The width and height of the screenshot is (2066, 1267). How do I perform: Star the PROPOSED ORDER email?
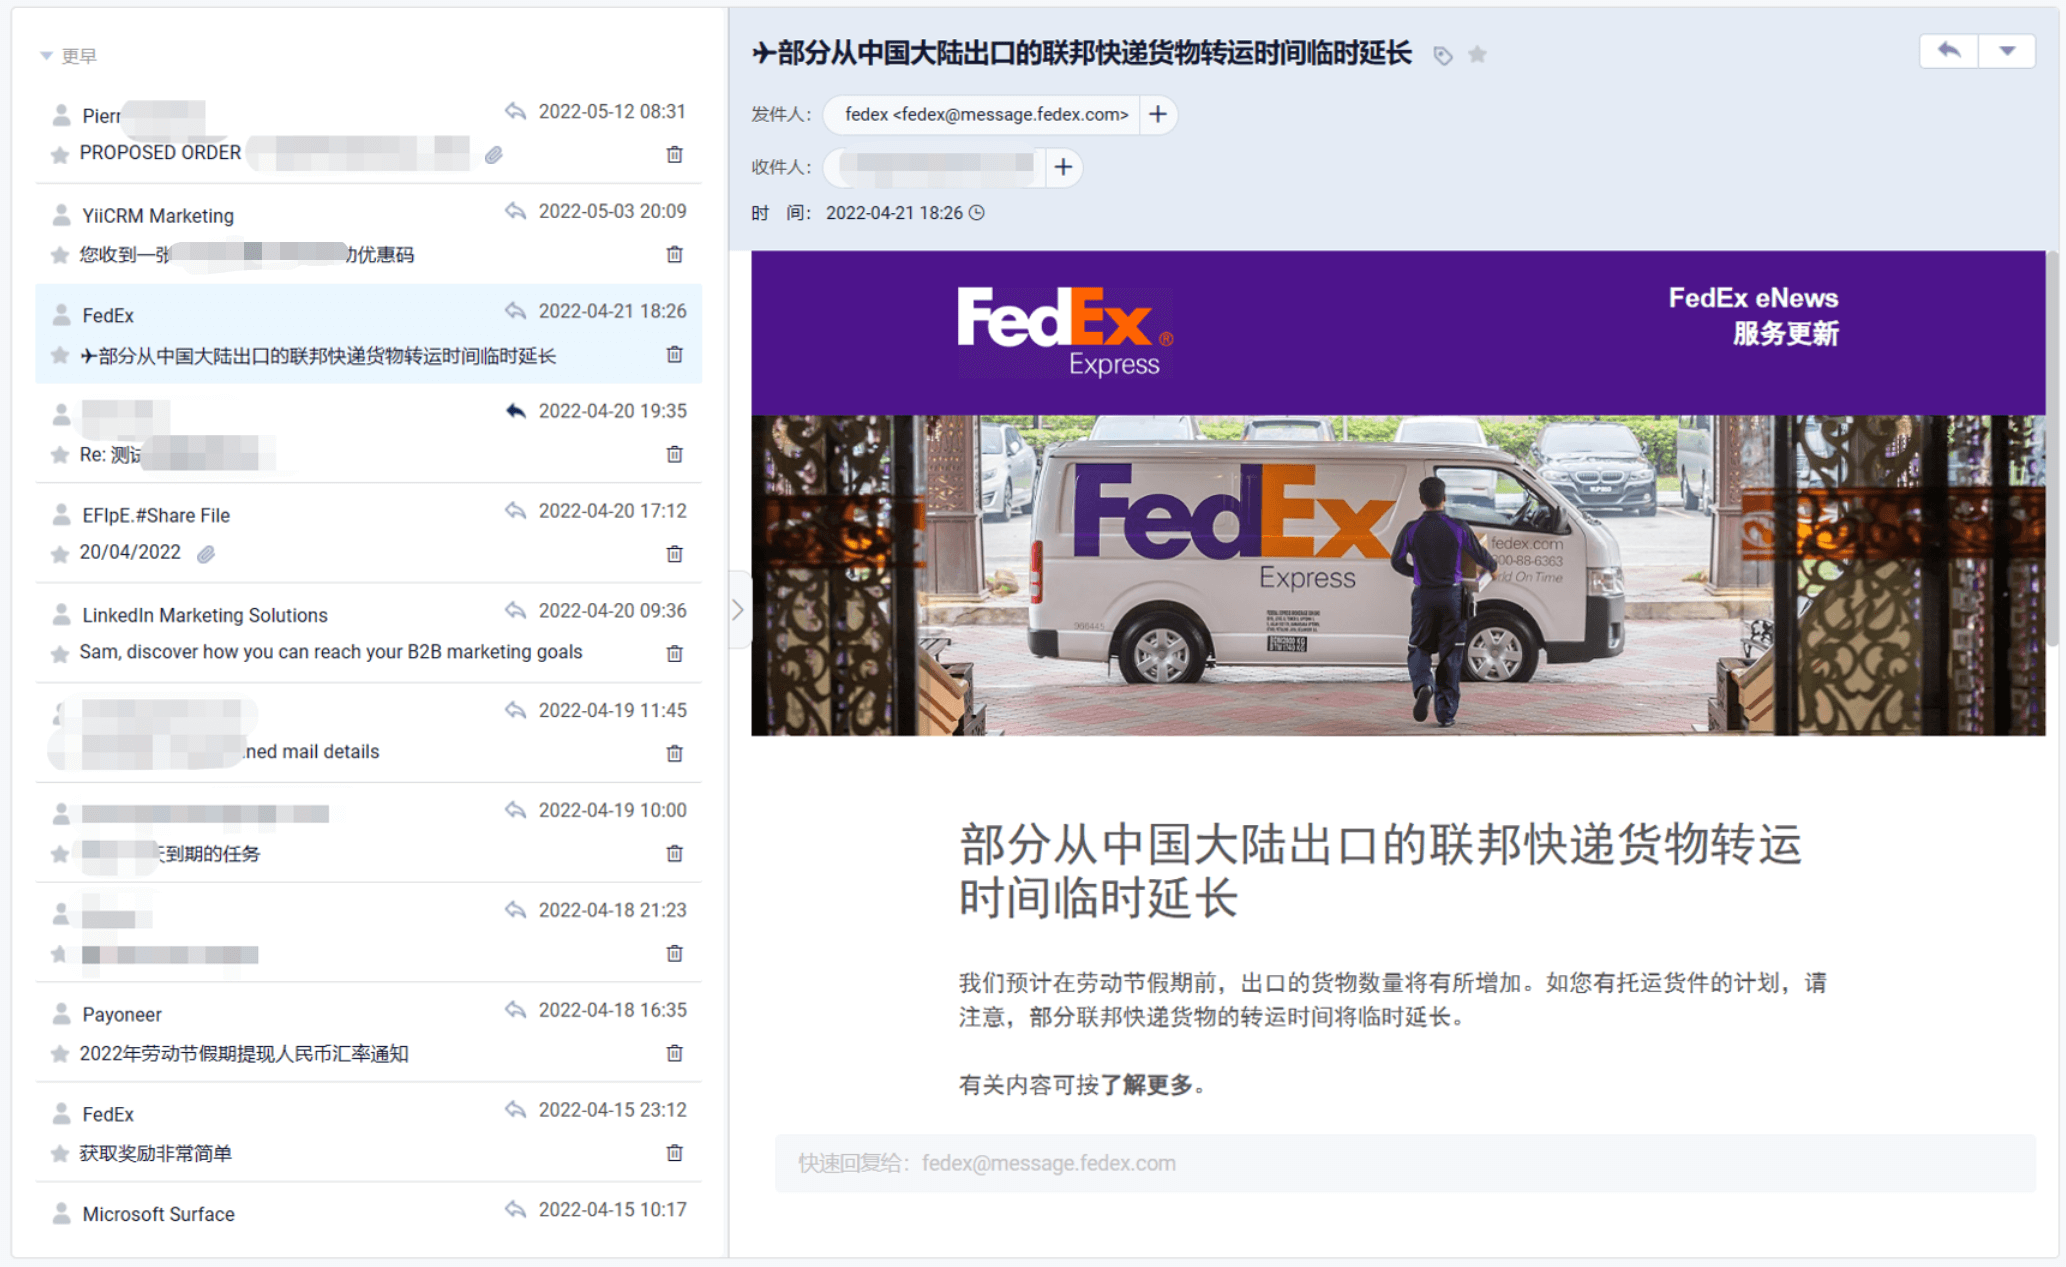click(60, 154)
